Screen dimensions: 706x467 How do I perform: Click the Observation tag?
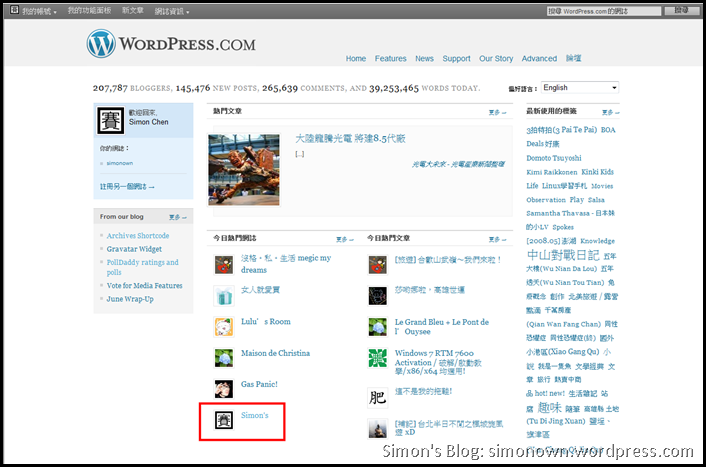click(x=546, y=199)
